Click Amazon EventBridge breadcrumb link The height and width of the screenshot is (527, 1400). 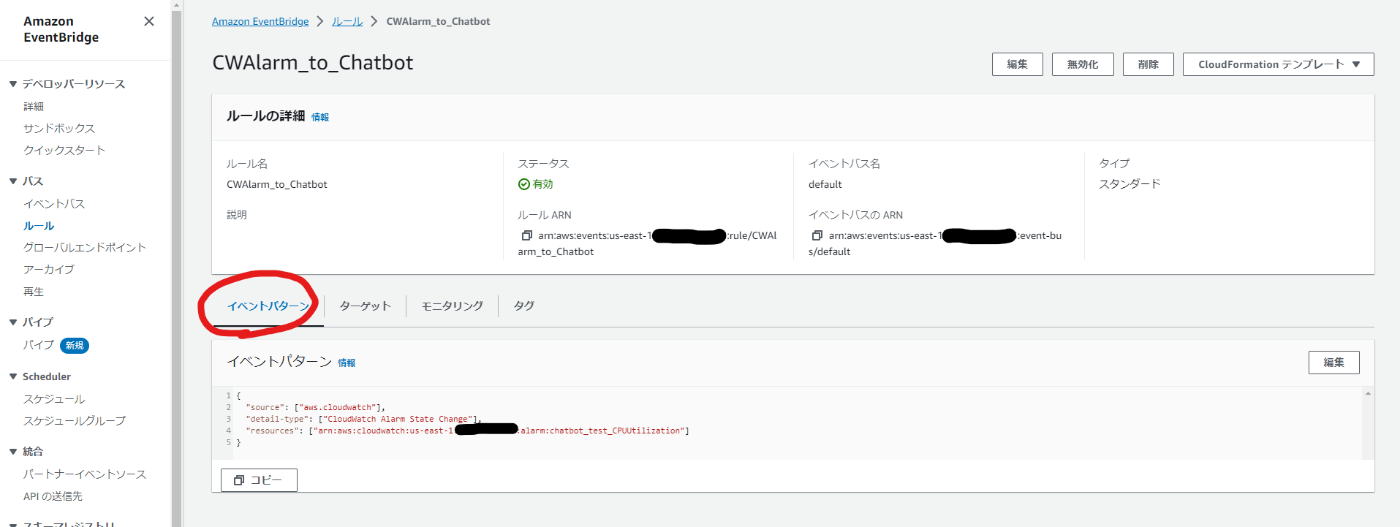coord(260,21)
